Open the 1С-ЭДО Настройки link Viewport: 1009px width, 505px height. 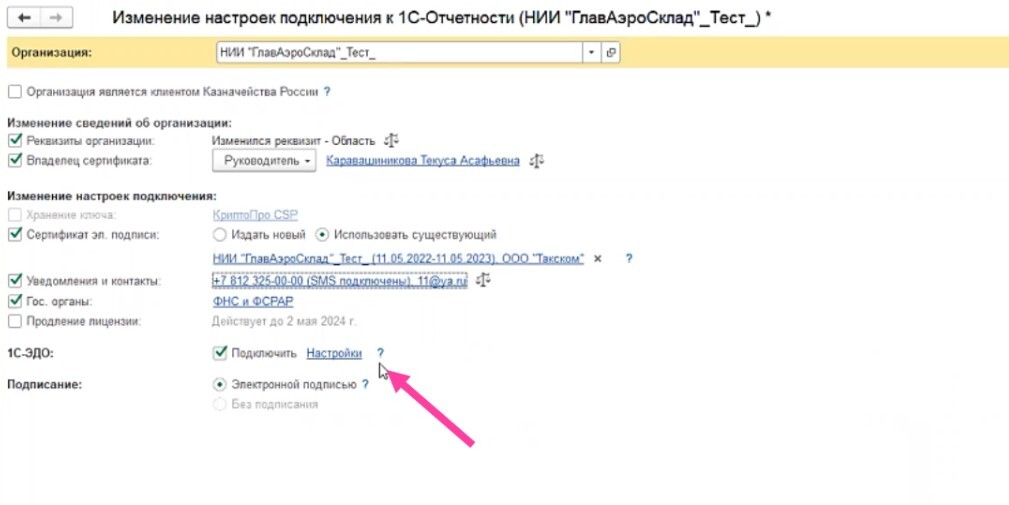pyautogui.click(x=334, y=353)
